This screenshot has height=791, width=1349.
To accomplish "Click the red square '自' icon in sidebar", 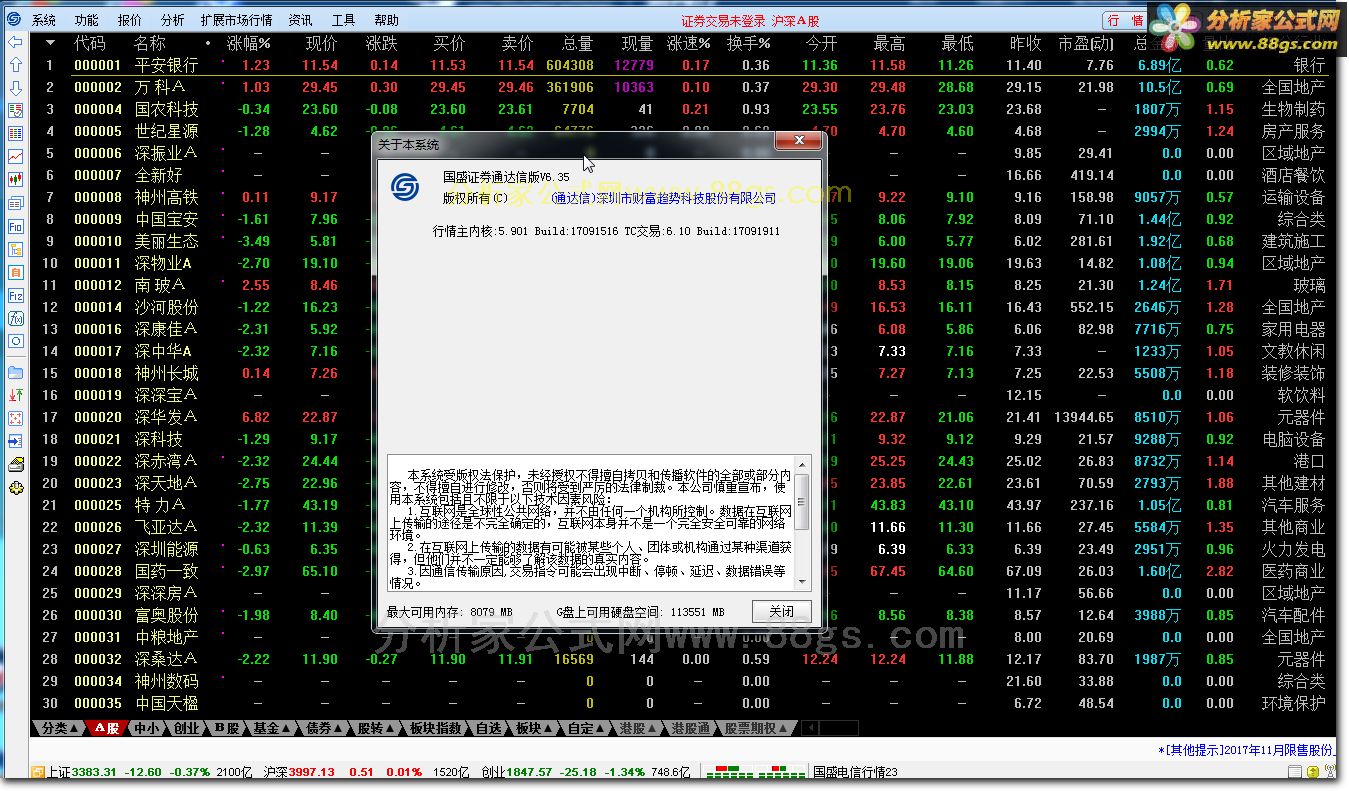I will 15,273.
